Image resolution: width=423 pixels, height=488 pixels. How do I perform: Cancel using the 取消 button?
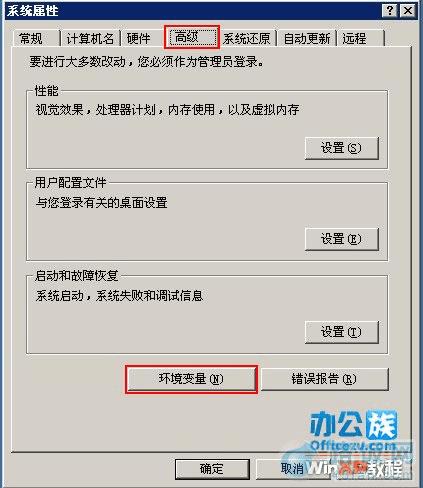pos(292,469)
